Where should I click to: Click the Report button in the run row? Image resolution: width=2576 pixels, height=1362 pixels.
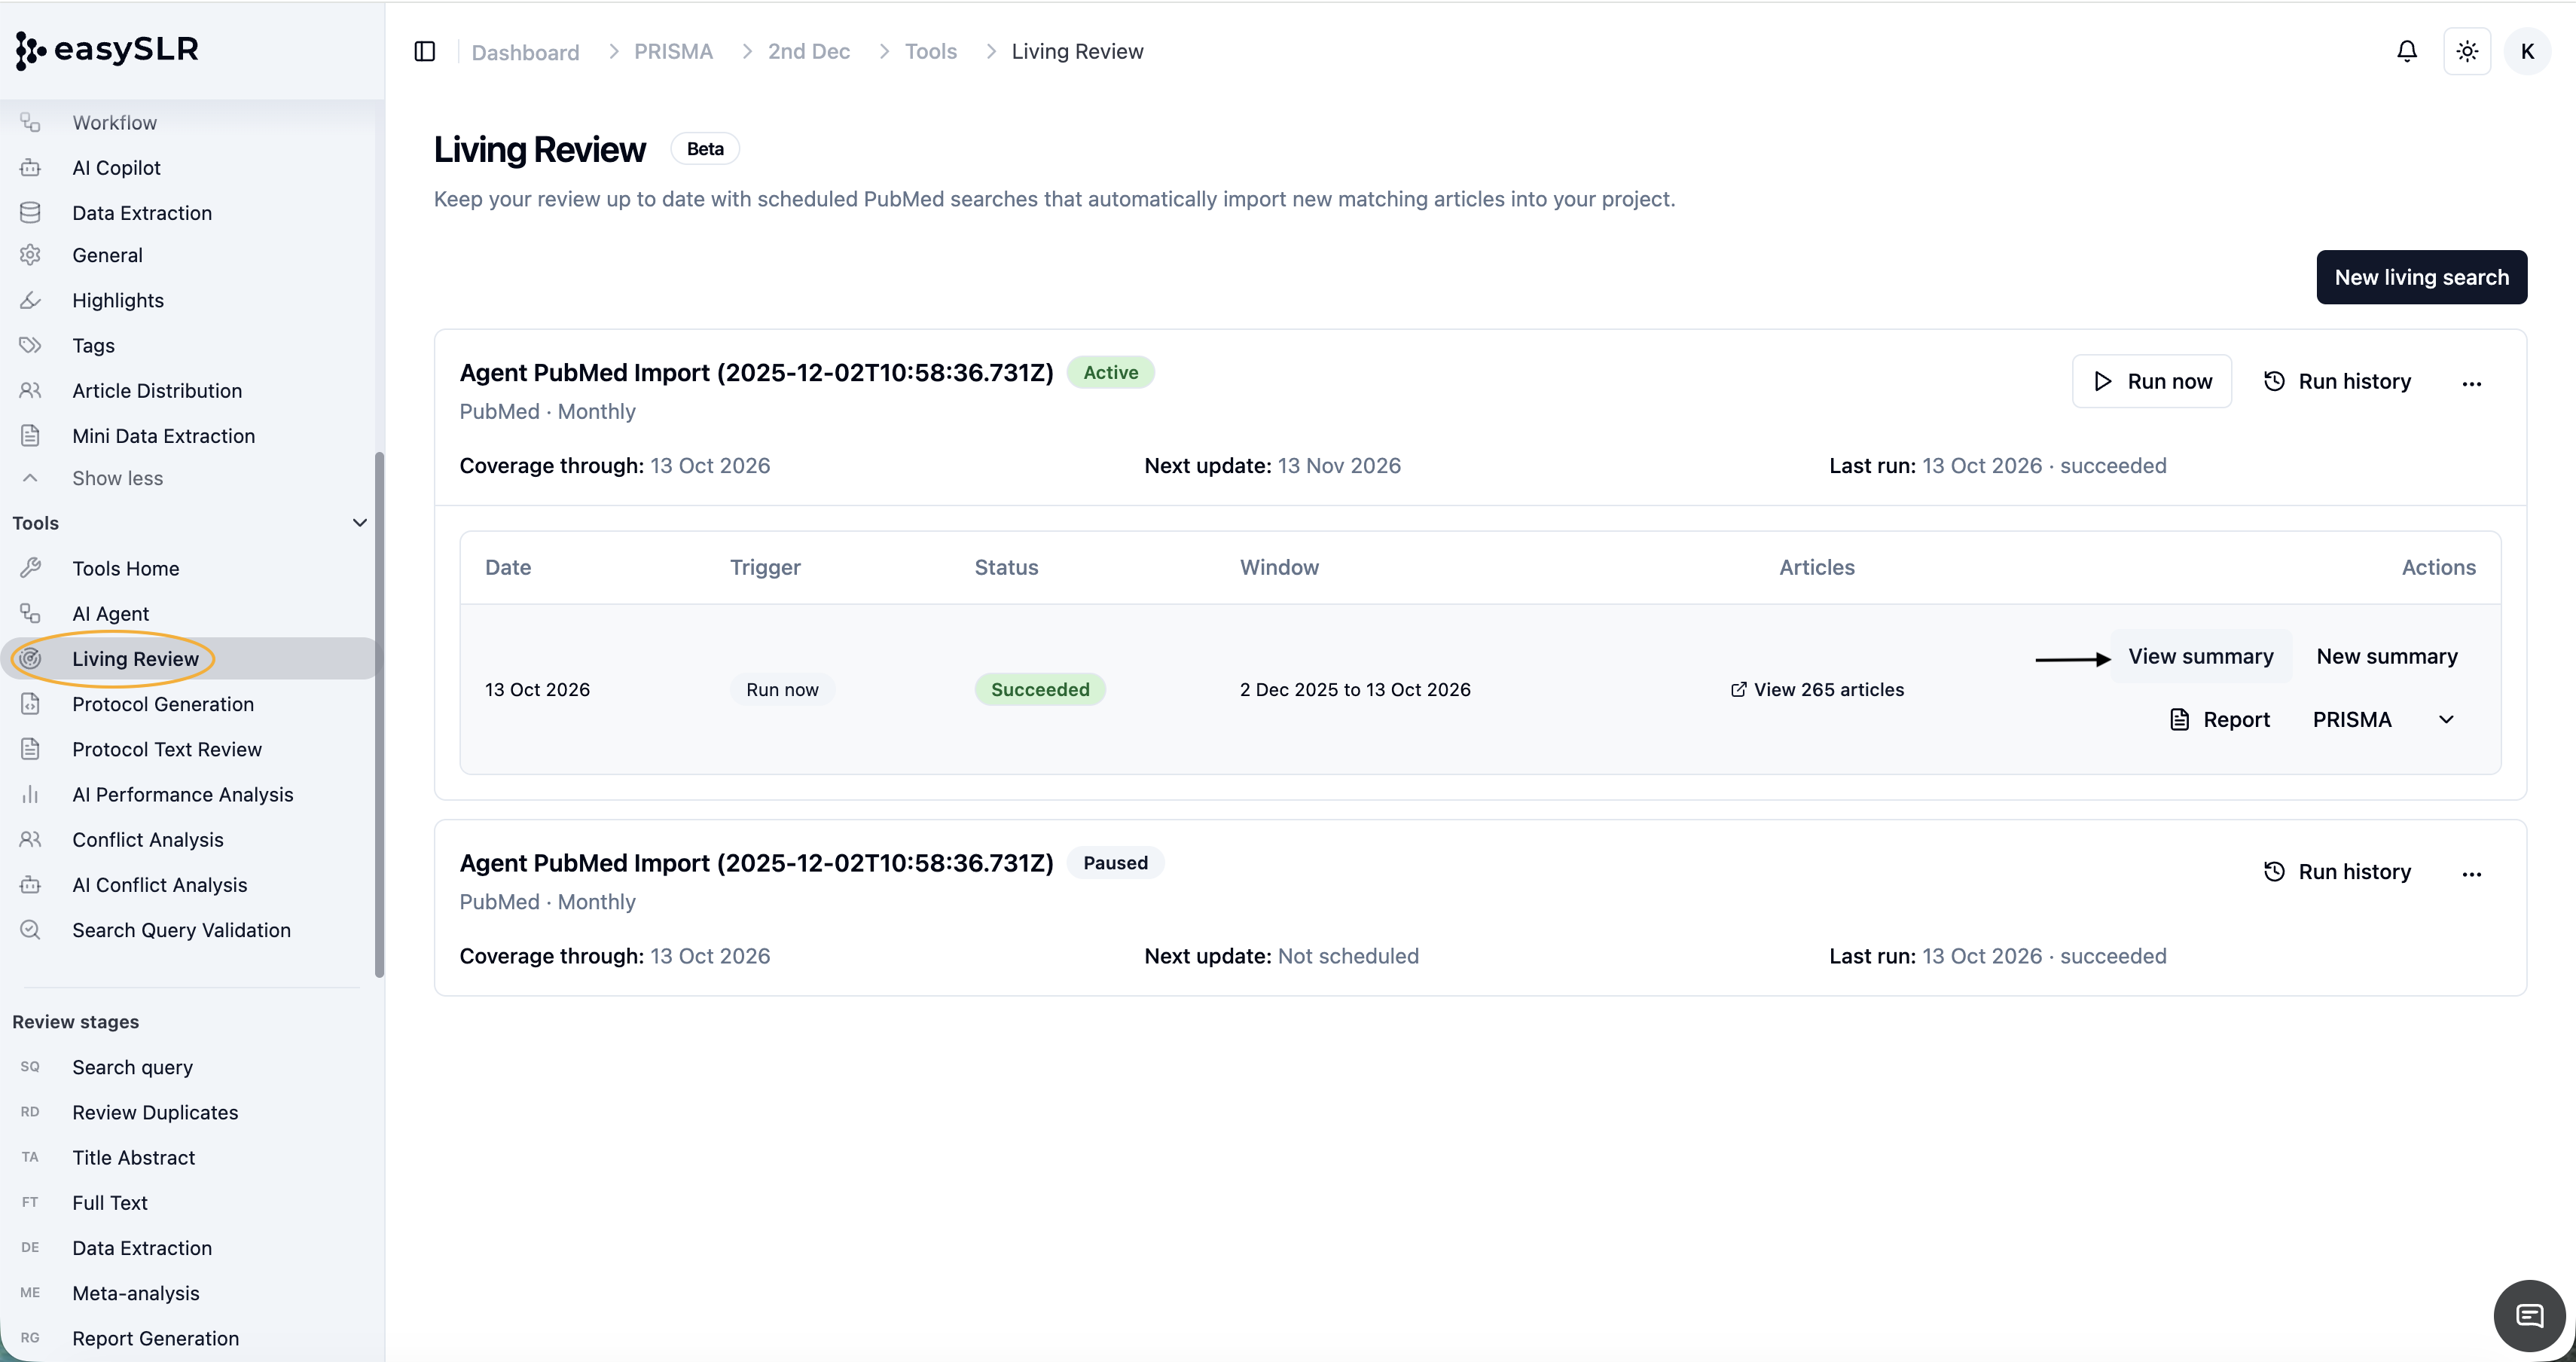pos(2220,720)
